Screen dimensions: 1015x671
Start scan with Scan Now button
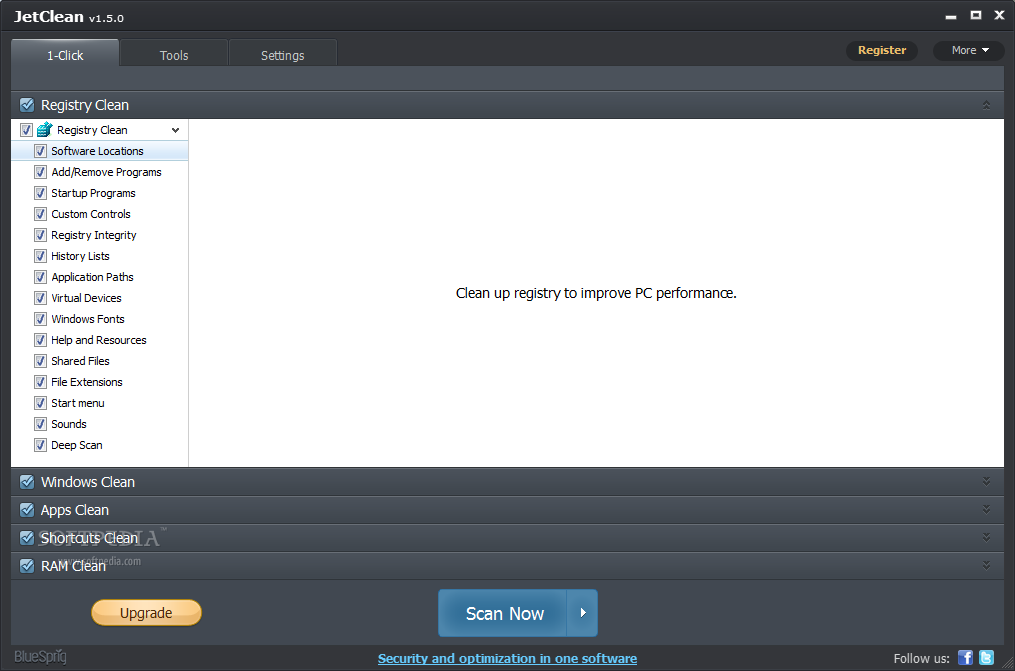coord(503,613)
